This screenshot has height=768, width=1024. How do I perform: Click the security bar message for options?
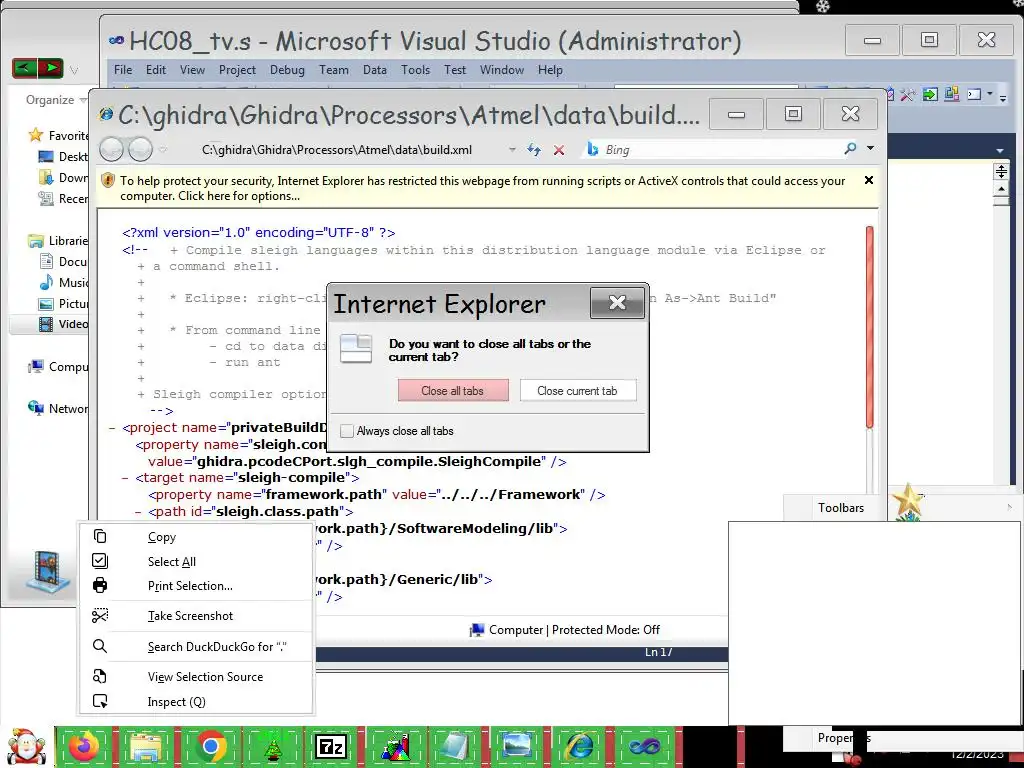point(483,188)
